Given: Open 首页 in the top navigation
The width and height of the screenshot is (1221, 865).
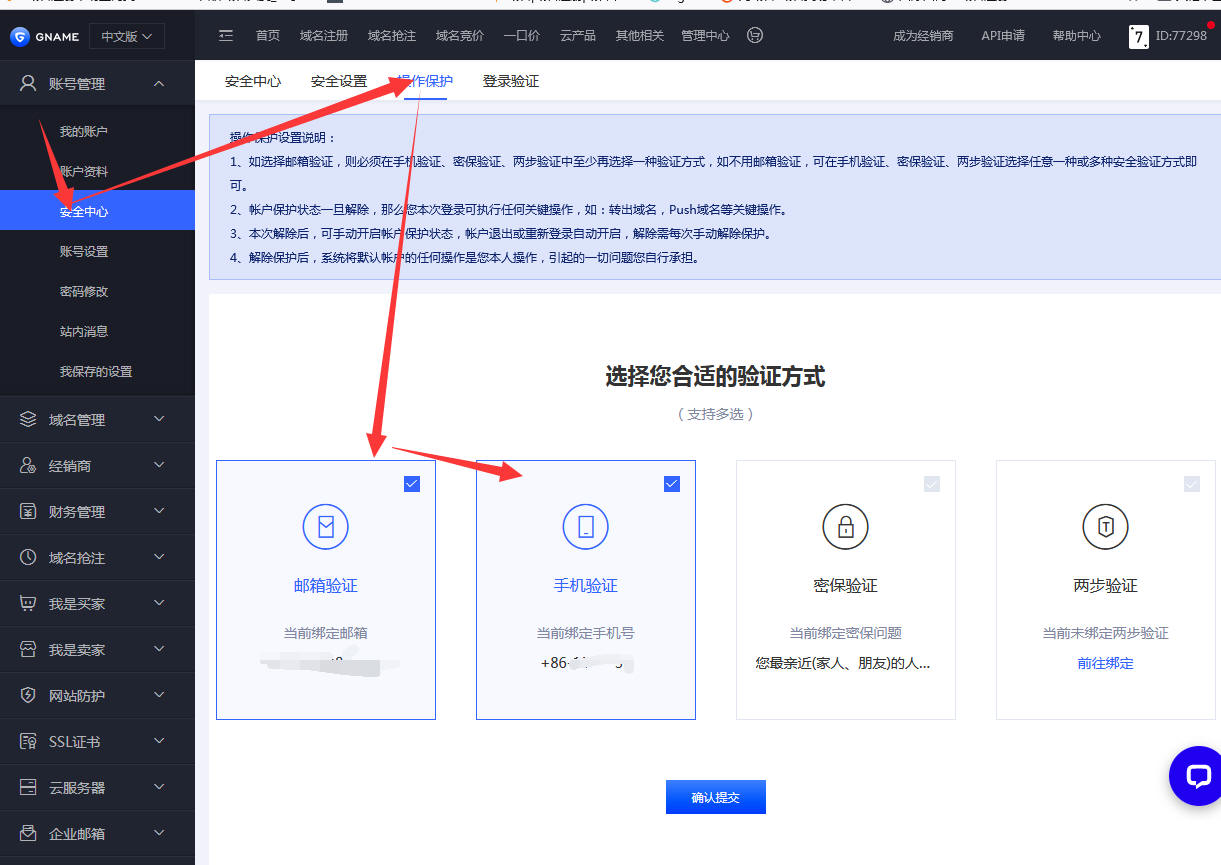Looking at the screenshot, I should 268,36.
